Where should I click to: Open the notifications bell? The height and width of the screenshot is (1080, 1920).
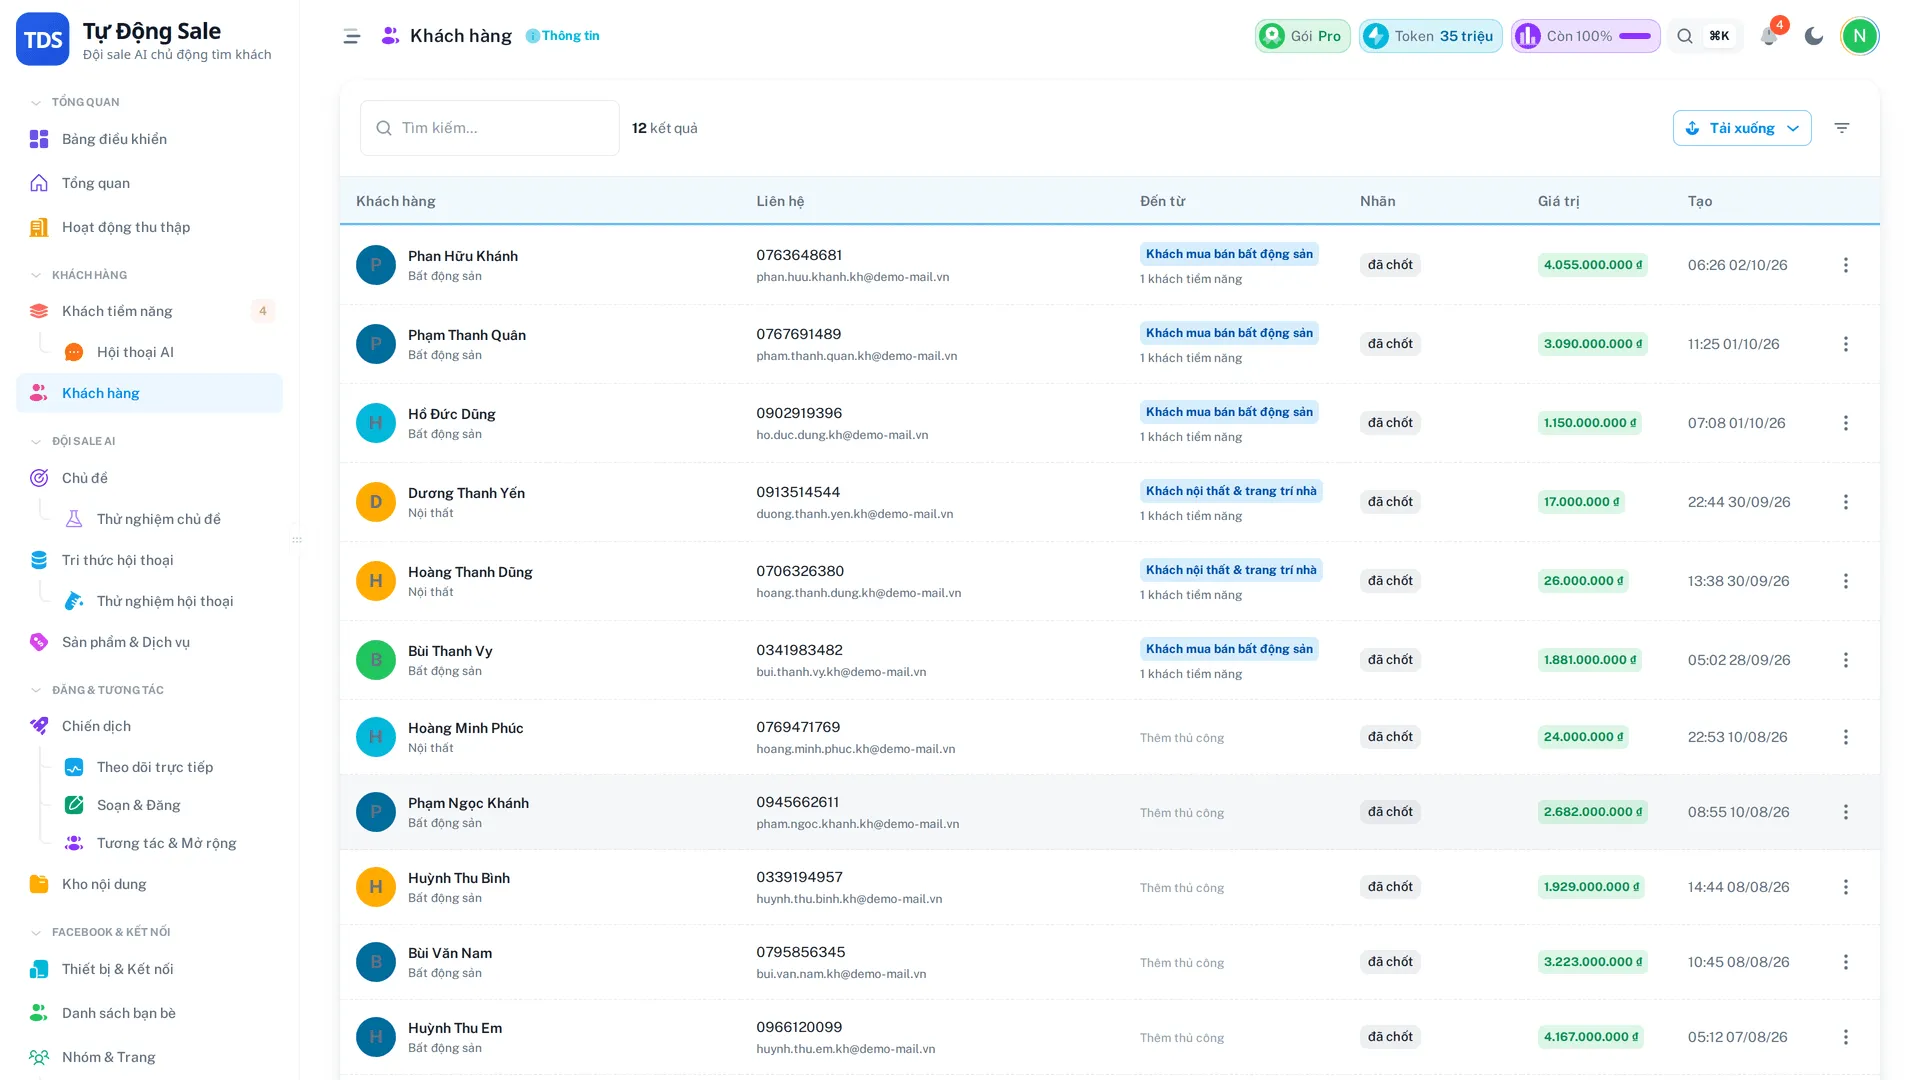(x=1769, y=36)
